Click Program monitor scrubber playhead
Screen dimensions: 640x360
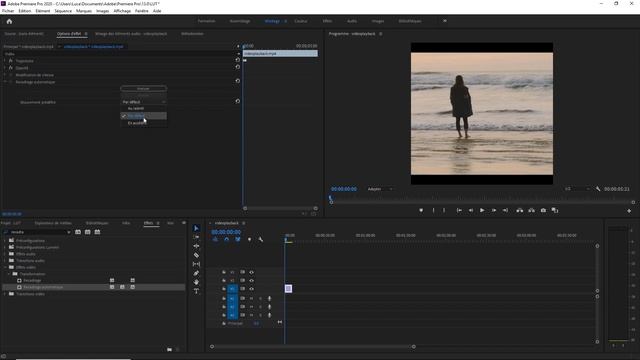tap(331, 199)
